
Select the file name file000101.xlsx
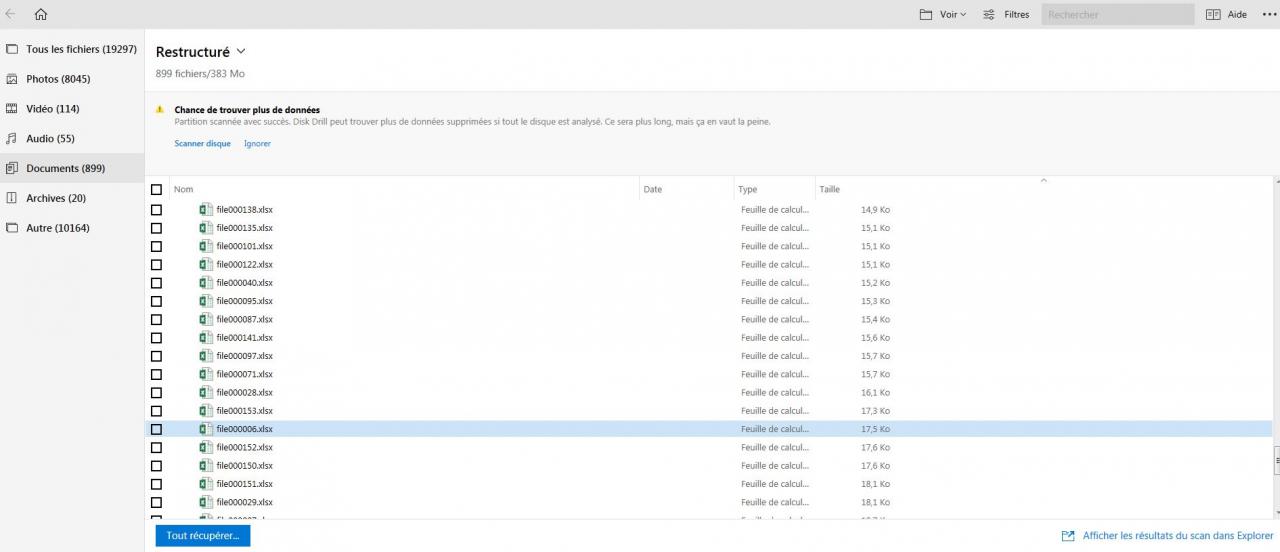[245, 246]
